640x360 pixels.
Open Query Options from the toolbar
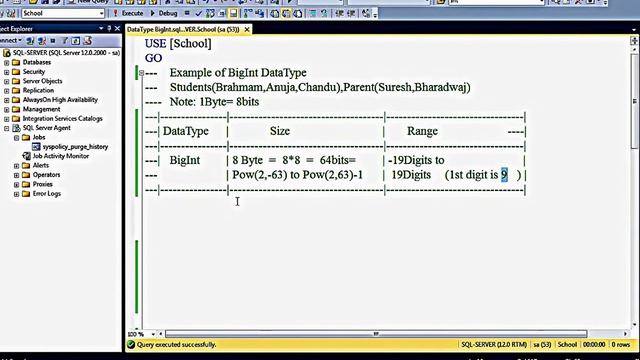(222, 13)
